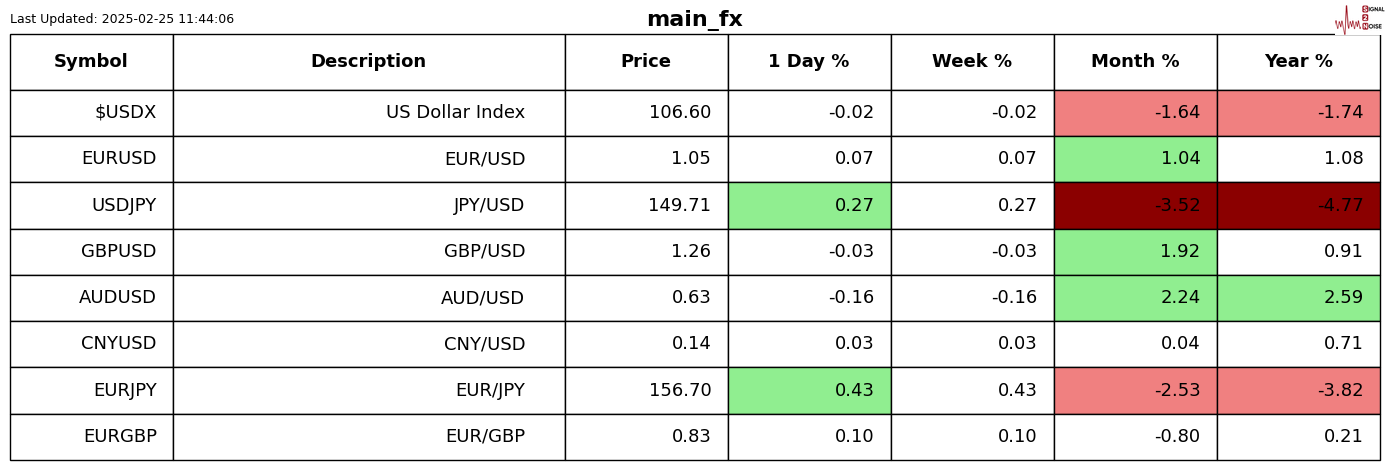This screenshot has width=1390, height=470.
Task: Click the GBPUSD symbol cell
Action: click(x=119, y=252)
